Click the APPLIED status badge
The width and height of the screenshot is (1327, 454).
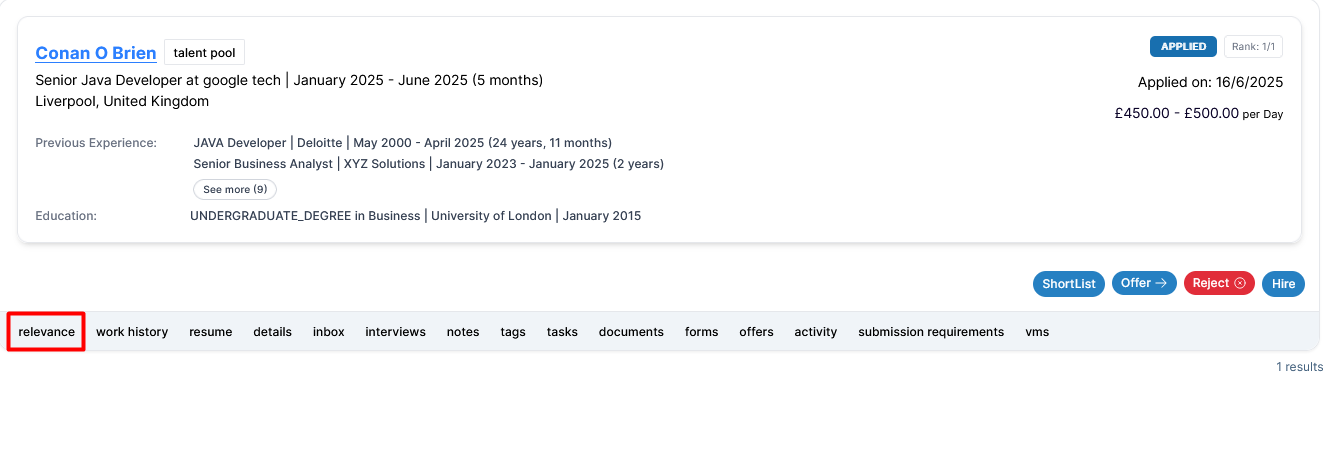click(x=1184, y=46)
